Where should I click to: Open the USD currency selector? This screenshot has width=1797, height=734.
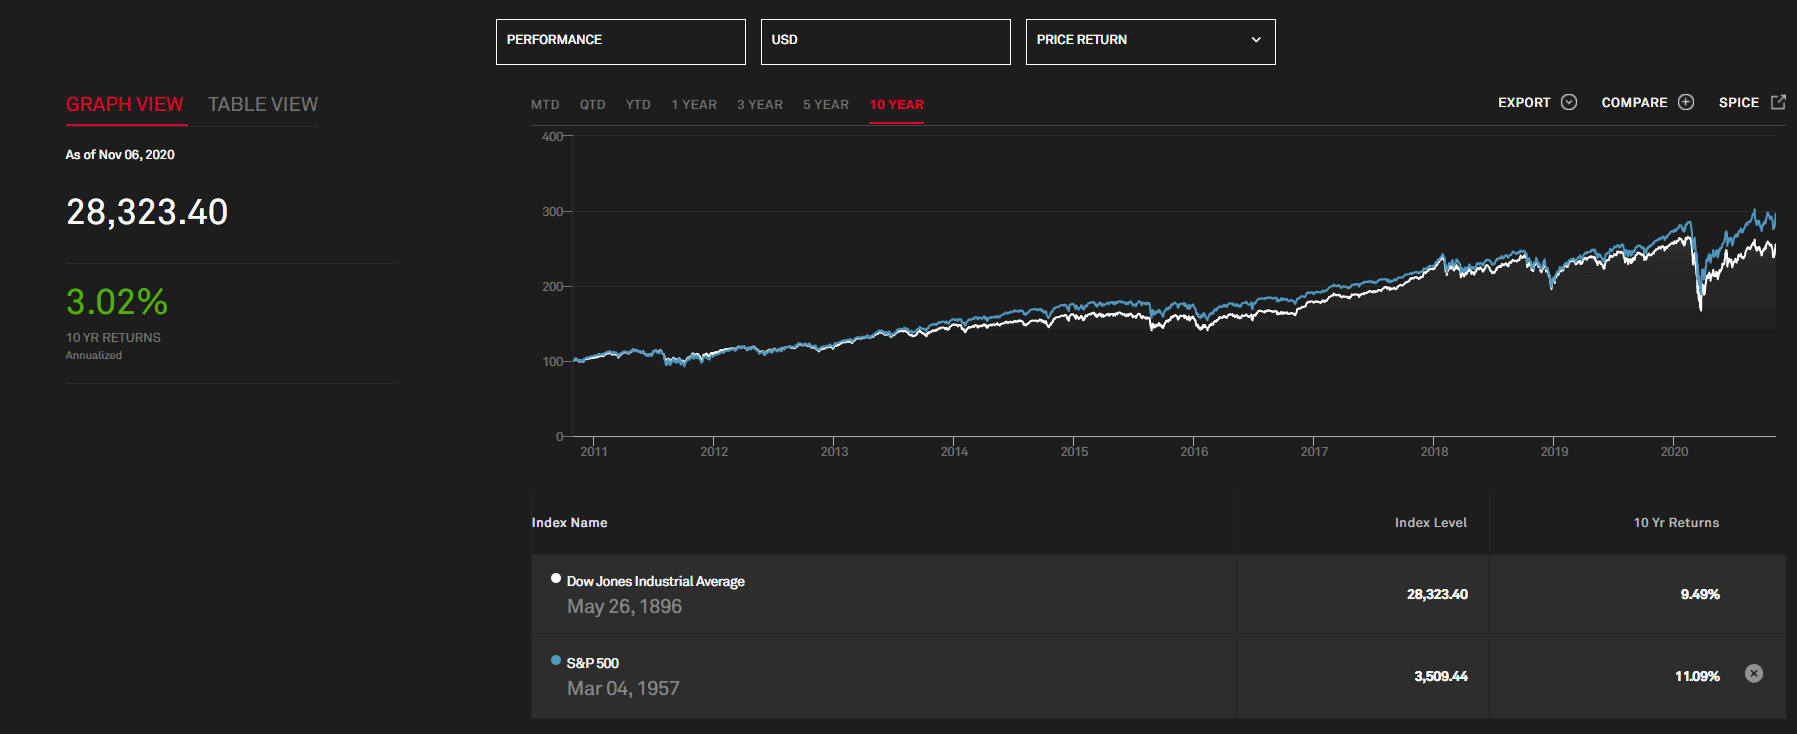[x=885, y=42]
